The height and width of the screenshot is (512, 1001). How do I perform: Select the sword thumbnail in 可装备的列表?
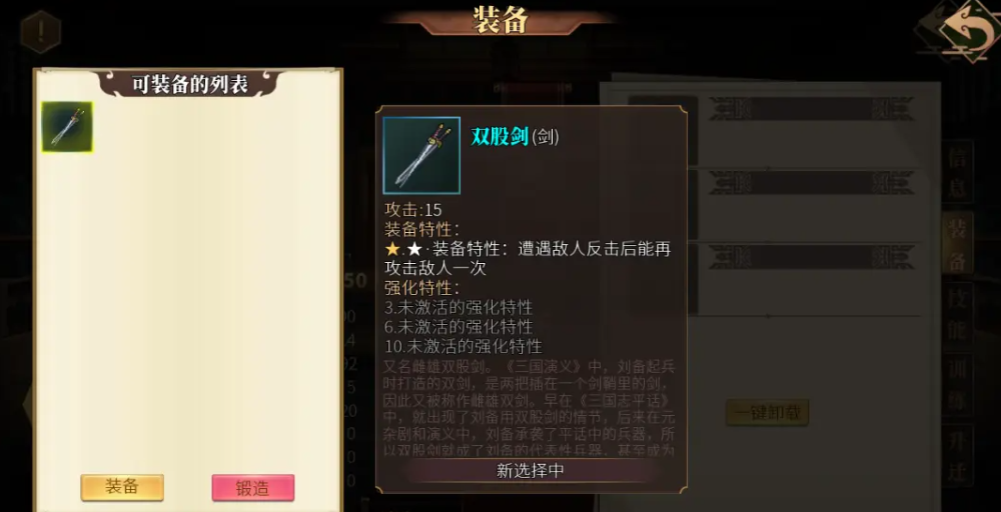(x=67, y=127)
